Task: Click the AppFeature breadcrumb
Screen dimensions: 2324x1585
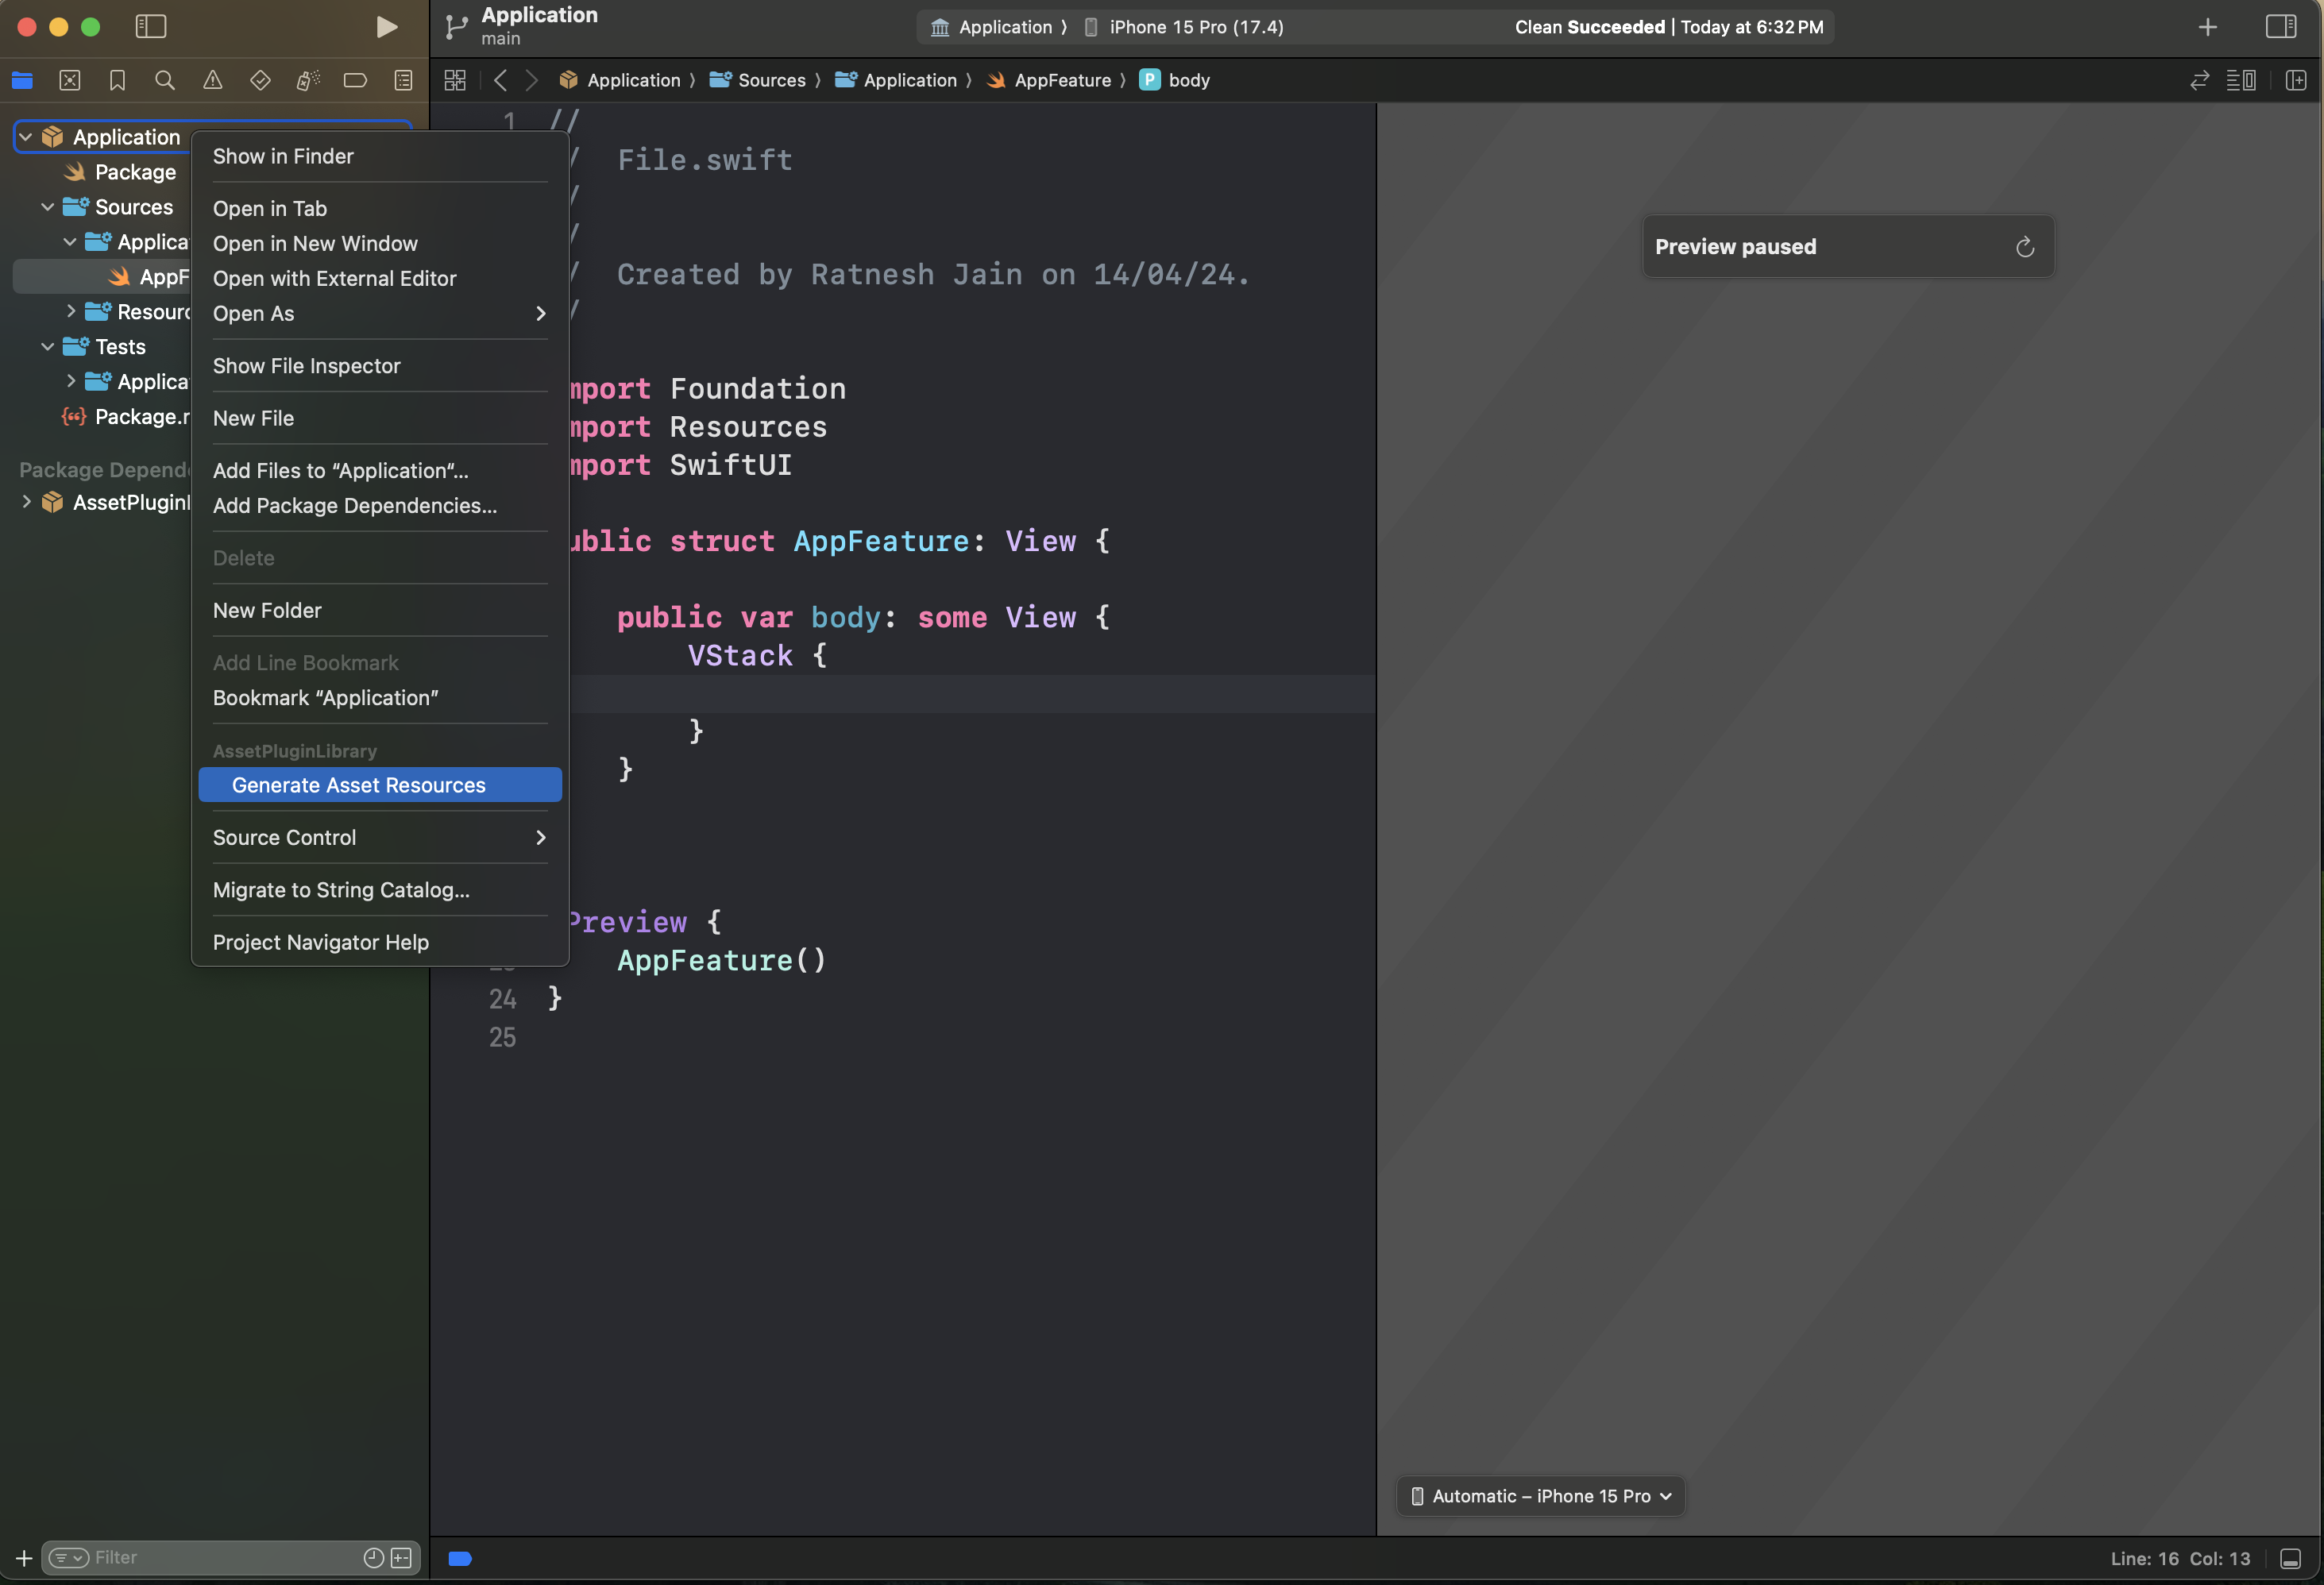Action: 1048,81
